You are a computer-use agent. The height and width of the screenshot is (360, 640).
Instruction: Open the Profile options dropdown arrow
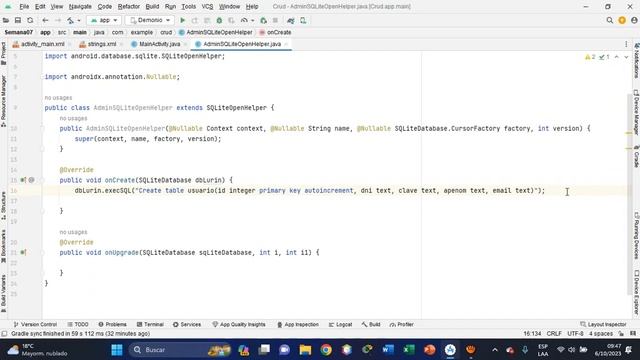pyautogui.click(x=253, y=20)
